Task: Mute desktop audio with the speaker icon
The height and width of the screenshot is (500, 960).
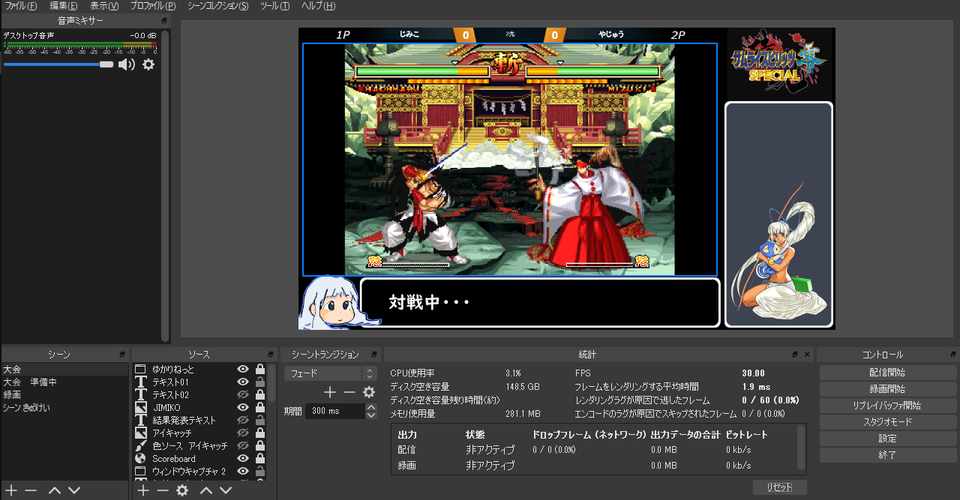Action: click(126, 64)
